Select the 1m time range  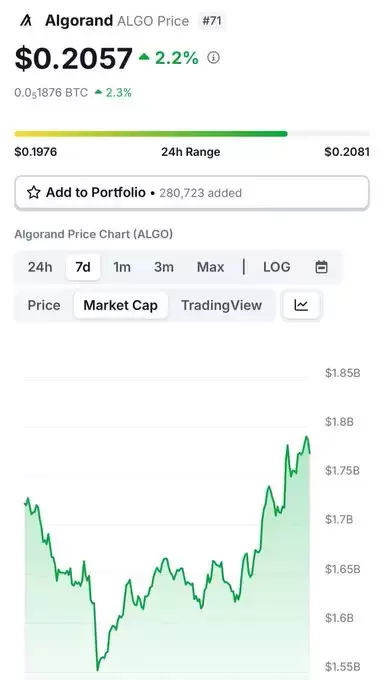click(121, 267)
